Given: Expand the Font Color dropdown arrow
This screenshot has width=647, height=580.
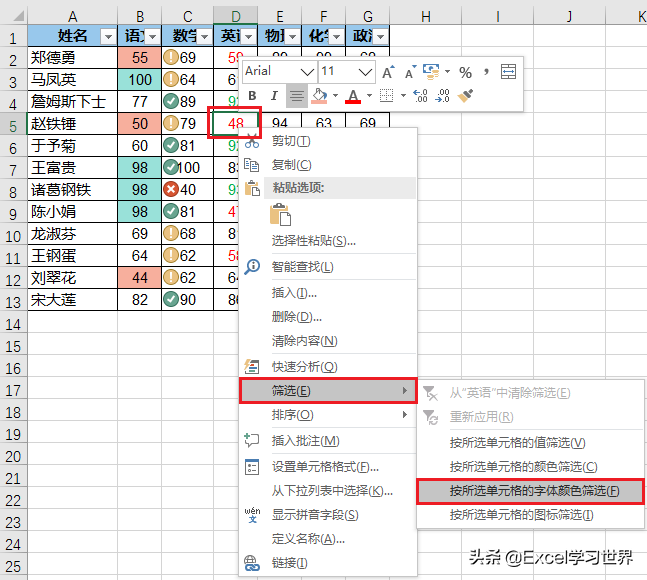Looking at the screenshot, I should (x=369, y=96).
